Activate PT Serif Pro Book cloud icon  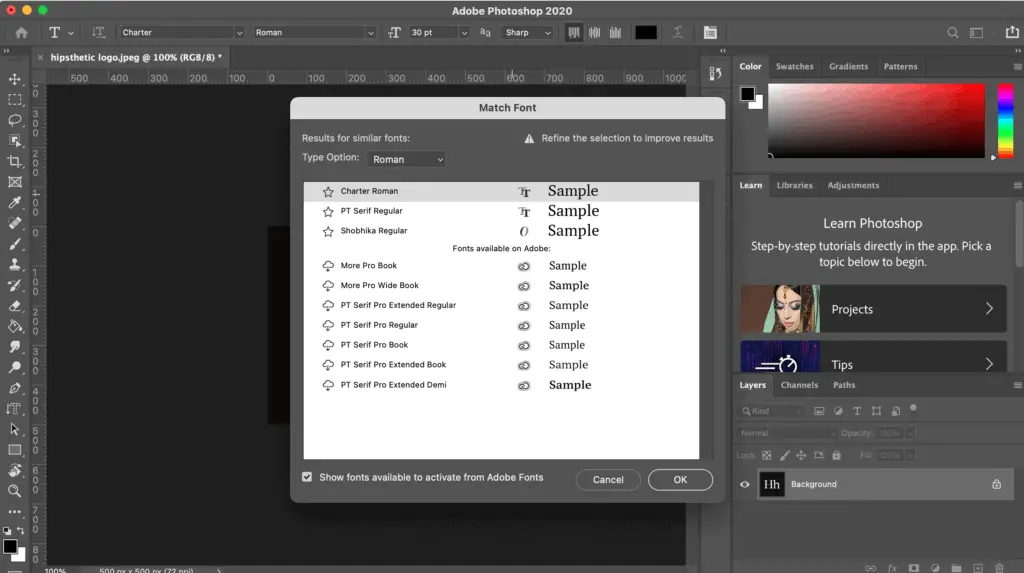pyautogui.click(x=328, y=345)
